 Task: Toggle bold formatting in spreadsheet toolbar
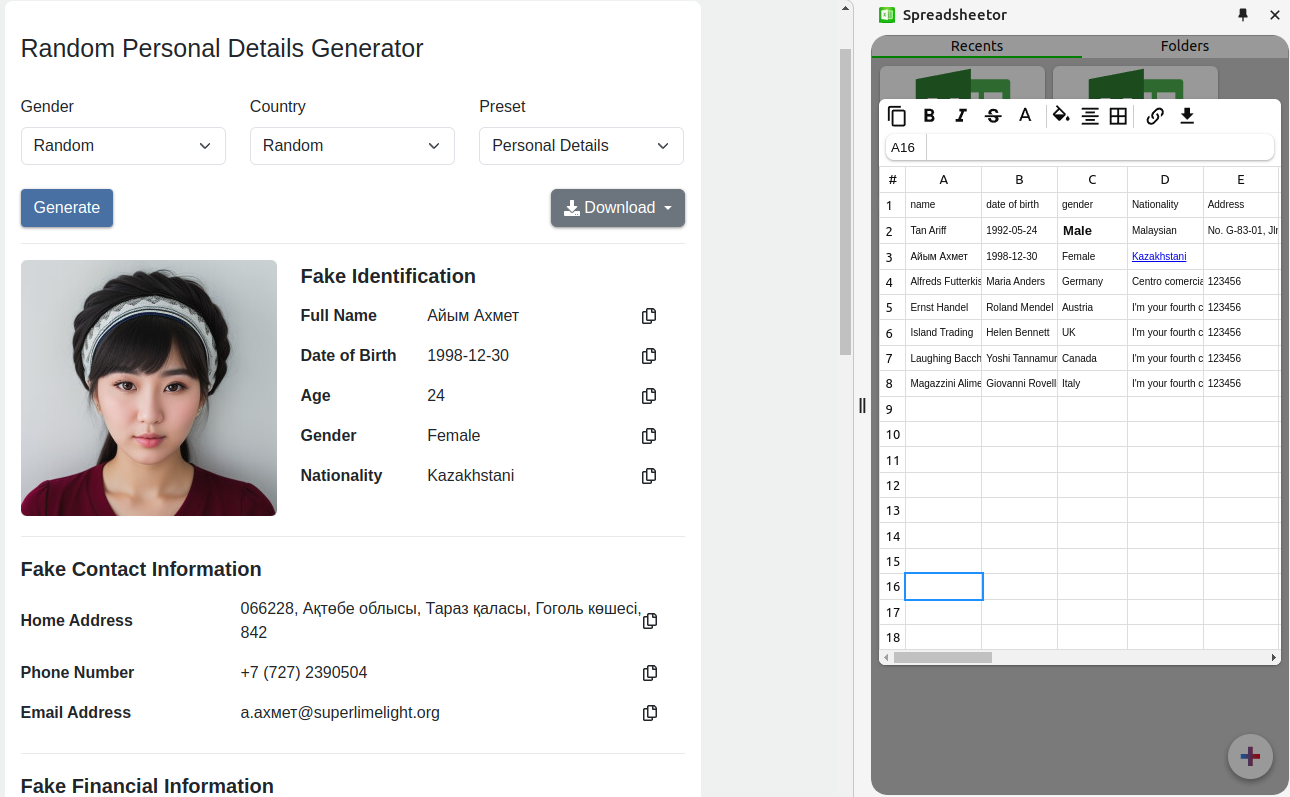929,116
